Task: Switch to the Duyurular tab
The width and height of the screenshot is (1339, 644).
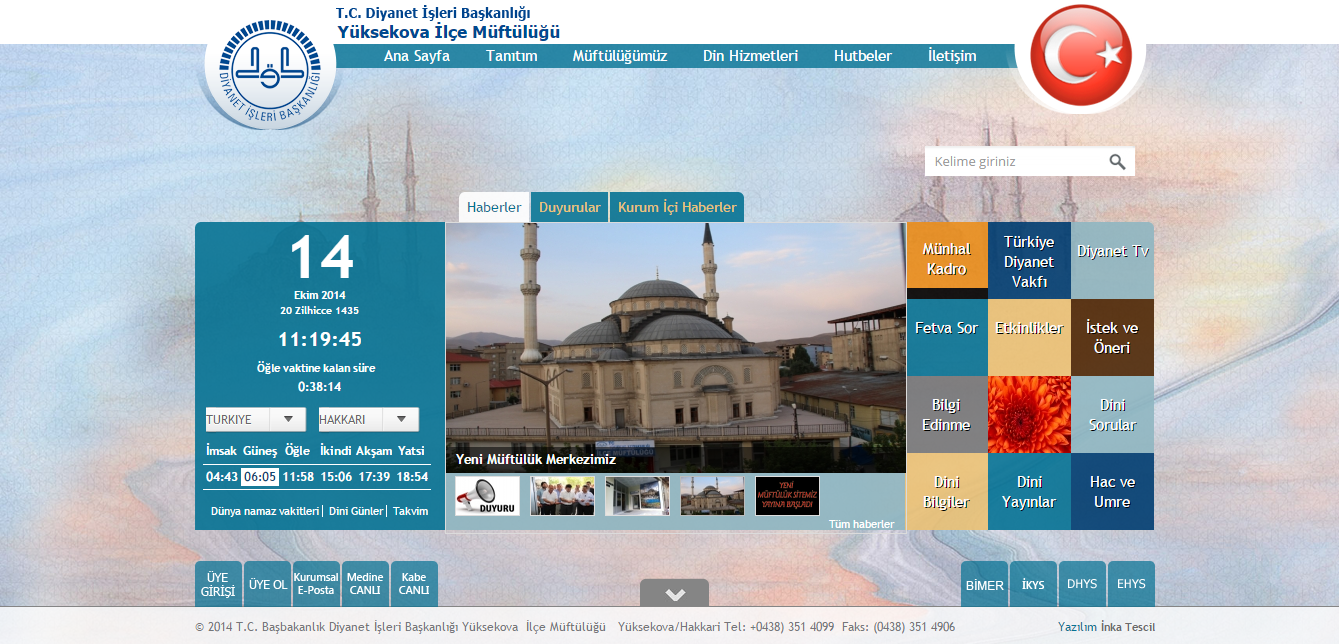Action: click(569, 208)
